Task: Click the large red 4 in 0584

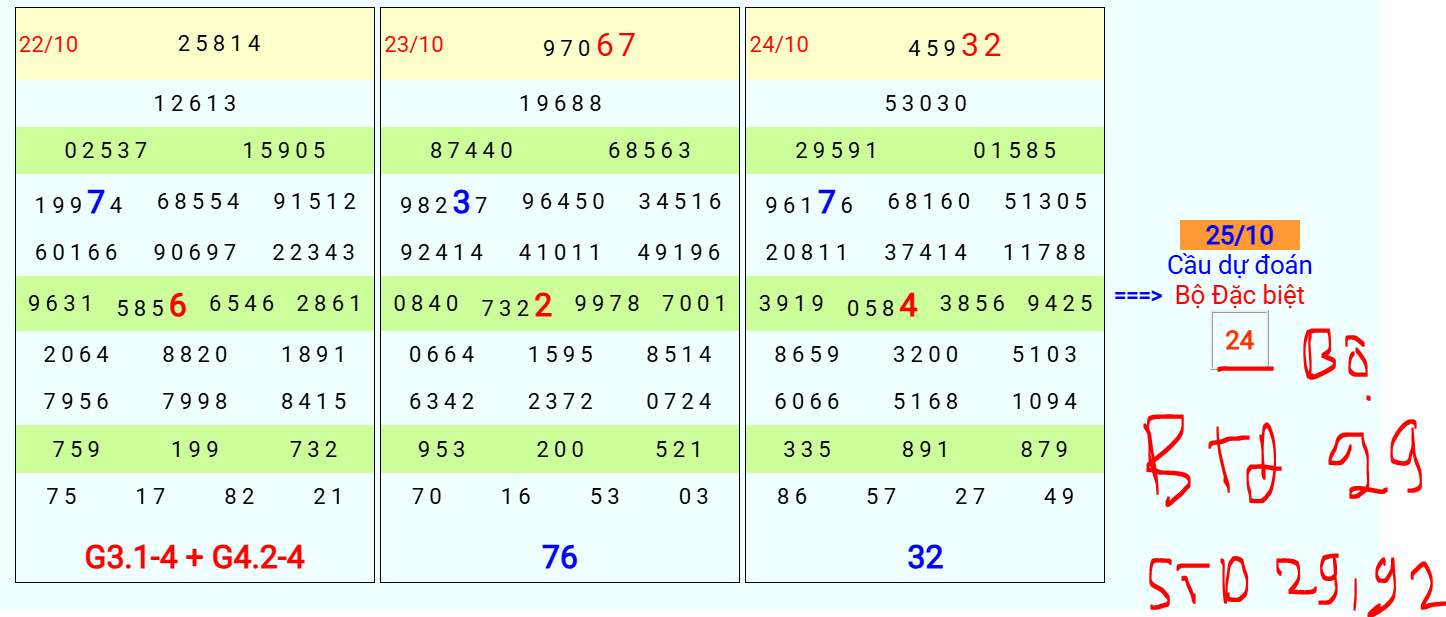Action: coord(908,307)
